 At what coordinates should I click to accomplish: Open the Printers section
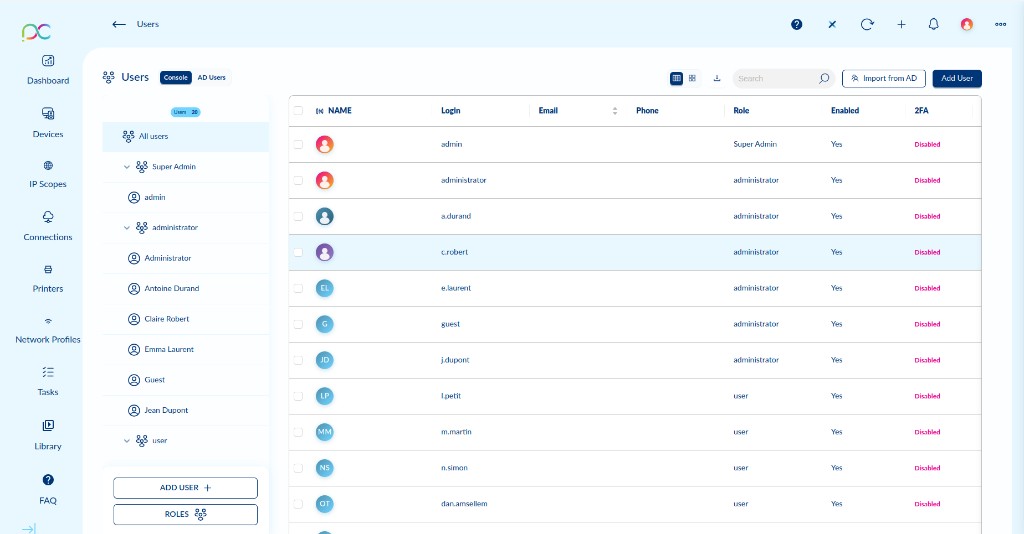(48, 278)
